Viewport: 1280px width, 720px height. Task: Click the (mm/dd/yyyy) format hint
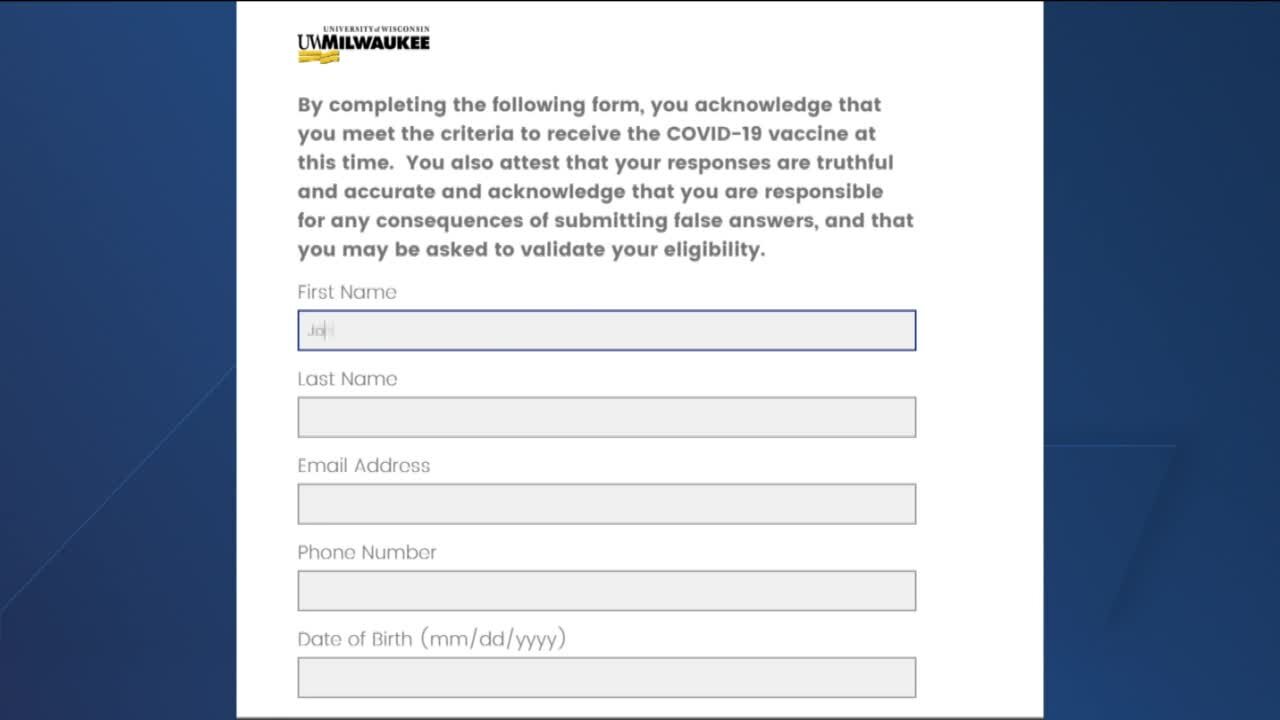[493, 639]
